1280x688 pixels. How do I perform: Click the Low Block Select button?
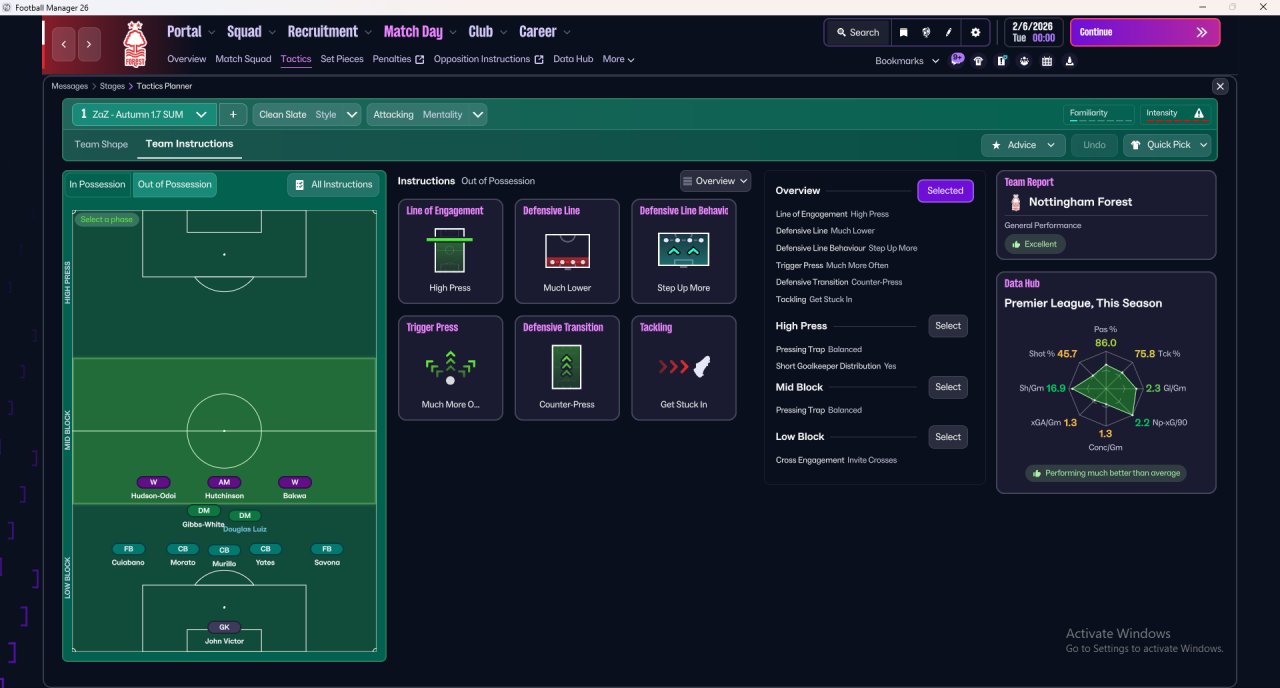point(948,437)
